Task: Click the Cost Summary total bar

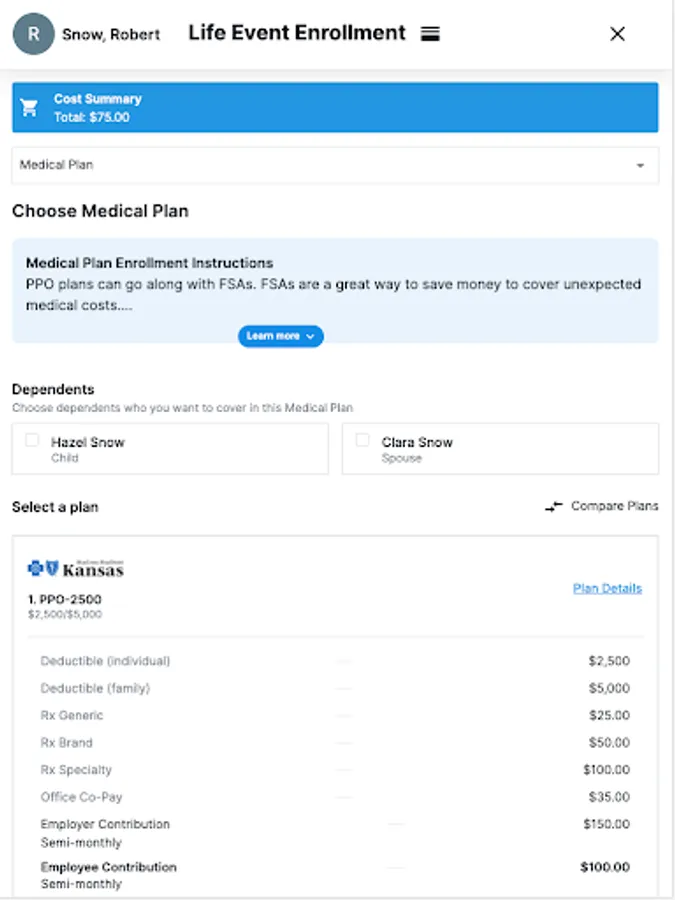Action: 335,108
